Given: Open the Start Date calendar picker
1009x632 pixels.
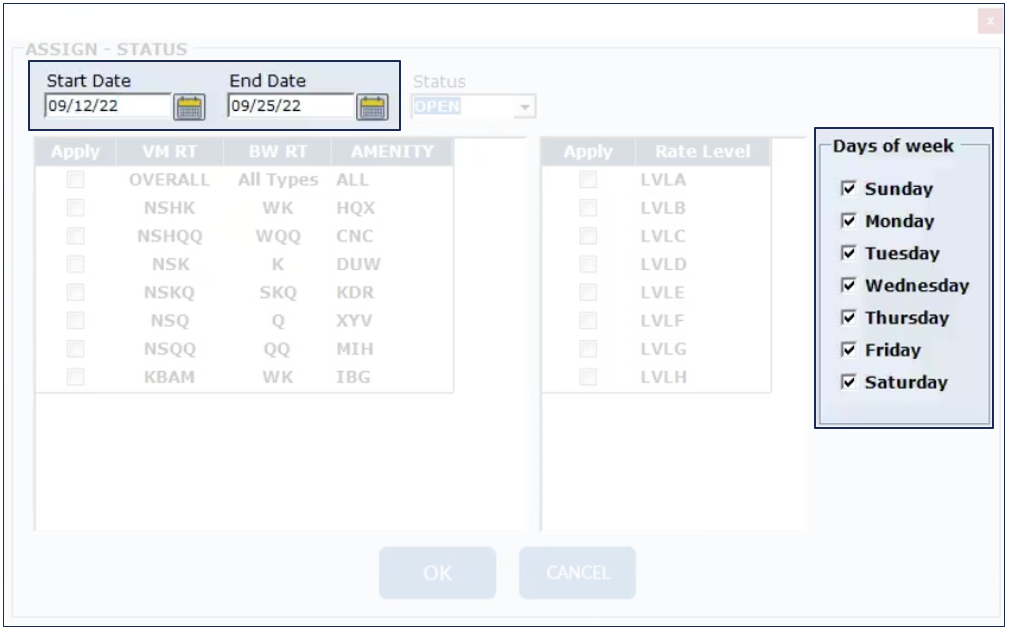Looking at the screenshot, I should 189,107.
